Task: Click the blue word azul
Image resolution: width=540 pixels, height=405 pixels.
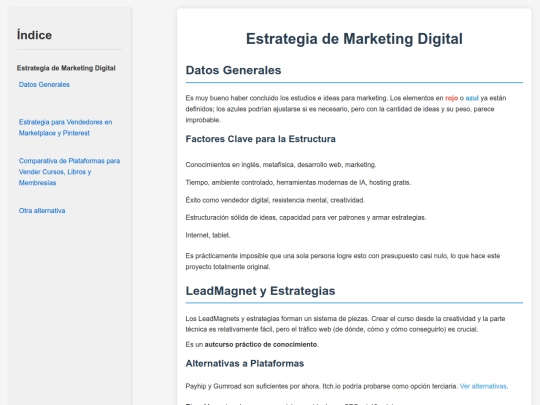Action: [x=472, y=98]
